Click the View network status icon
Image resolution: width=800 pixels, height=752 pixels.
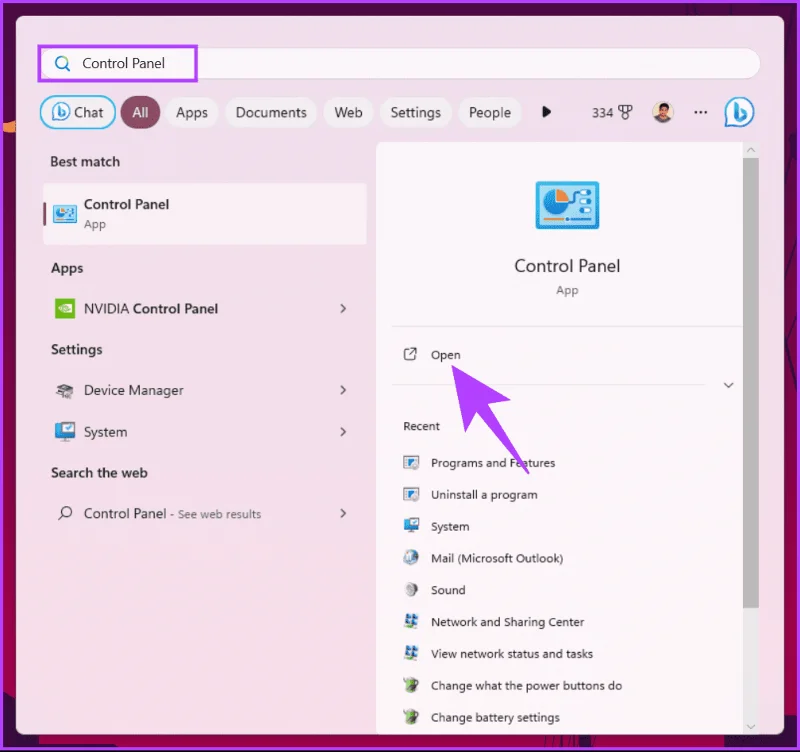(x=411, y=653)
